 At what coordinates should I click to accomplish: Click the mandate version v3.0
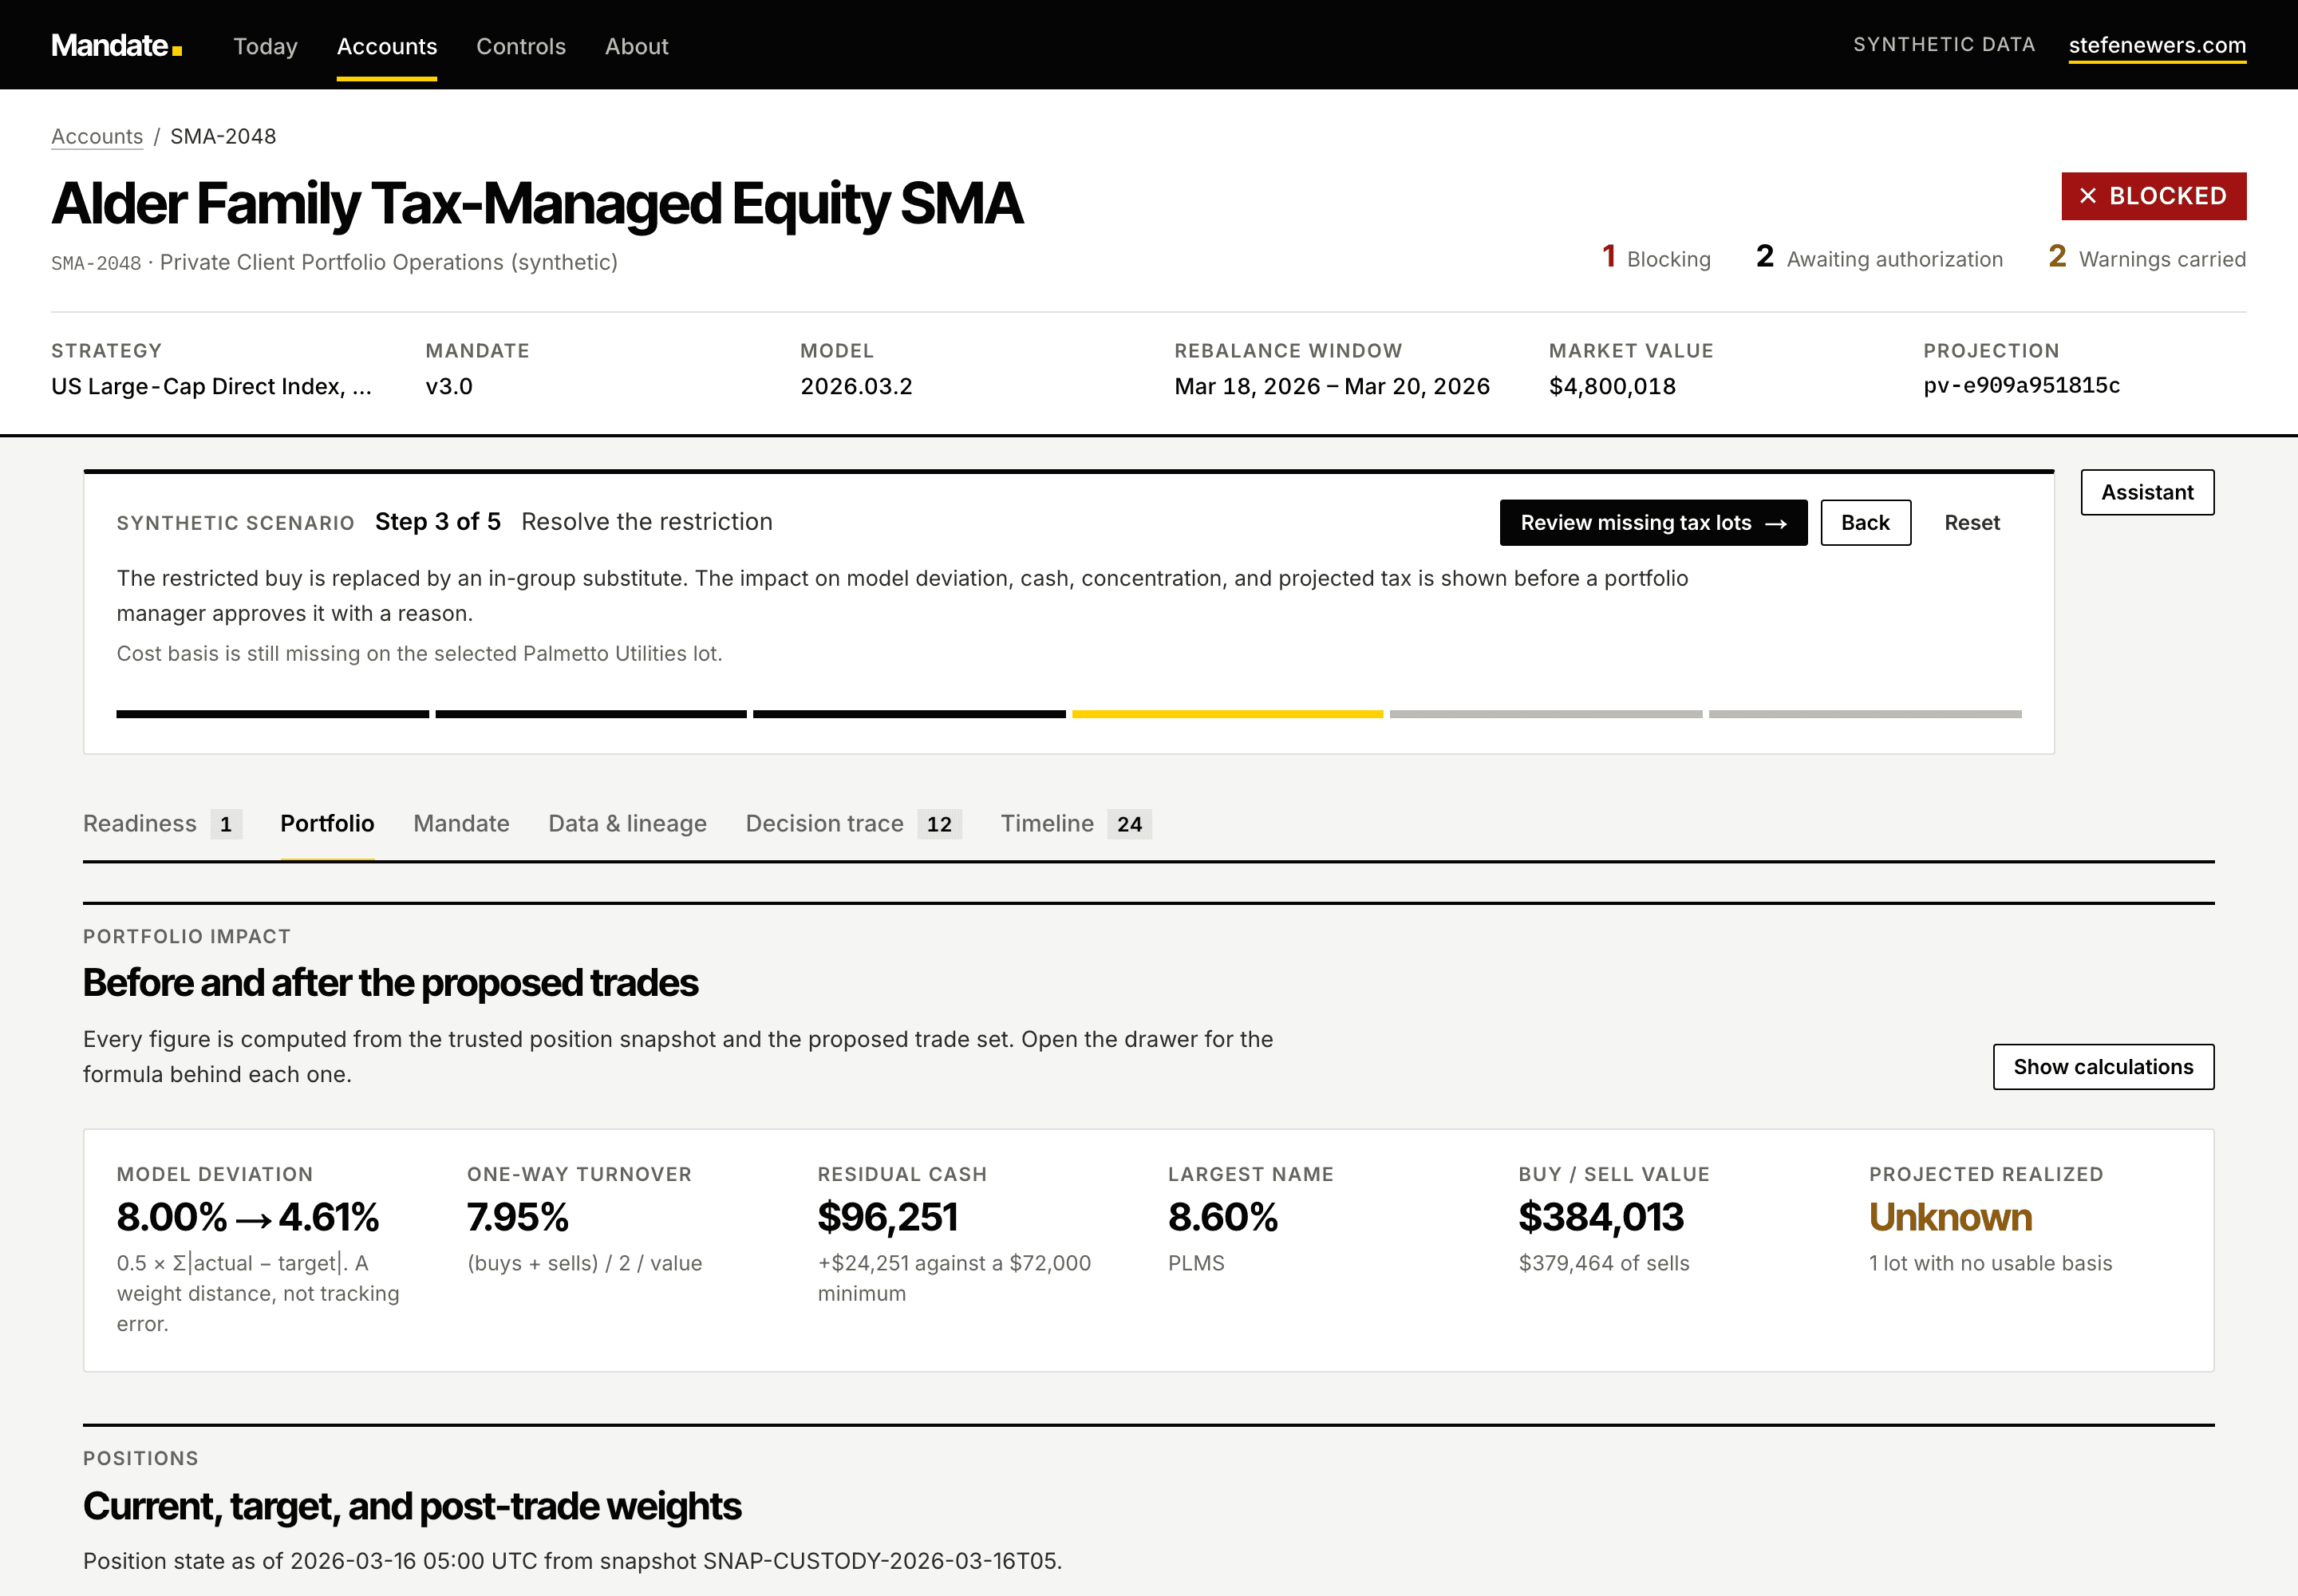point(449,386)
